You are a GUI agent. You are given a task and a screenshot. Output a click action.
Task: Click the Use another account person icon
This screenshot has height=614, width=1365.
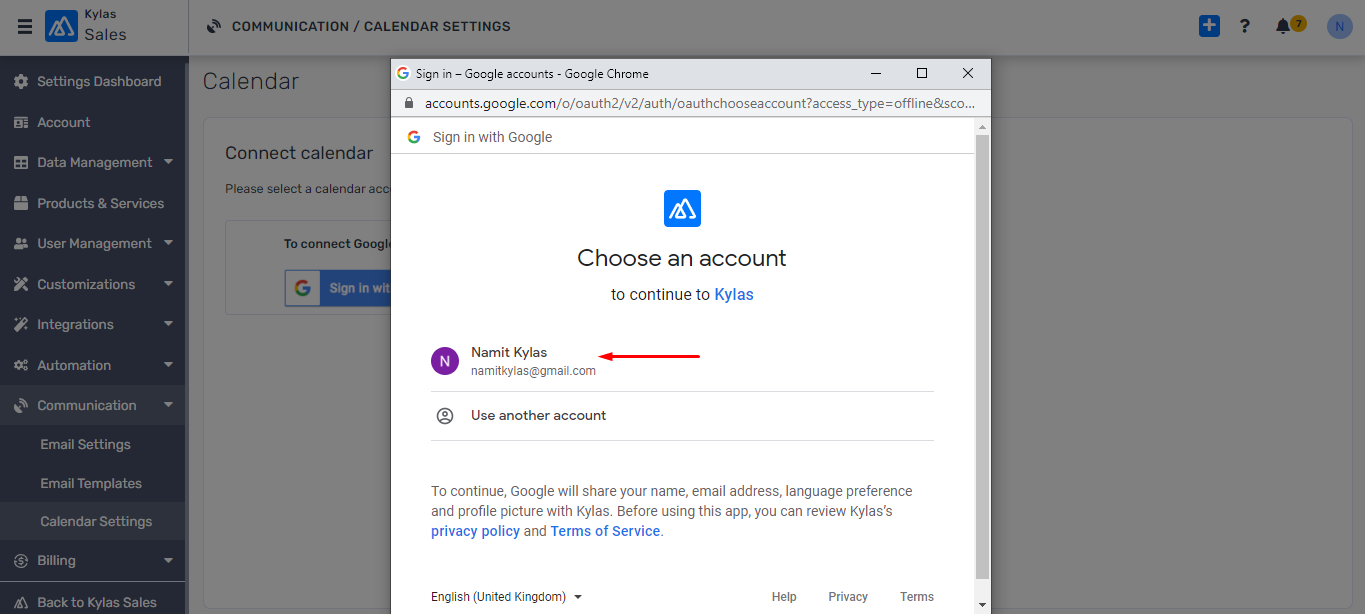click(445, 415)
